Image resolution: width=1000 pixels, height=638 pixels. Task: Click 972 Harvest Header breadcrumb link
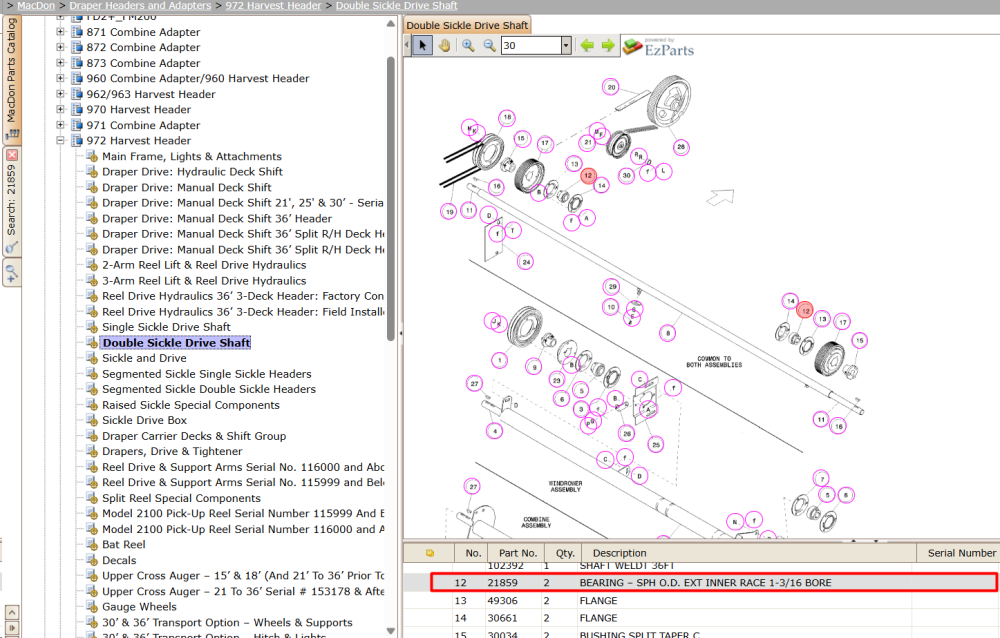pos(273,5)
